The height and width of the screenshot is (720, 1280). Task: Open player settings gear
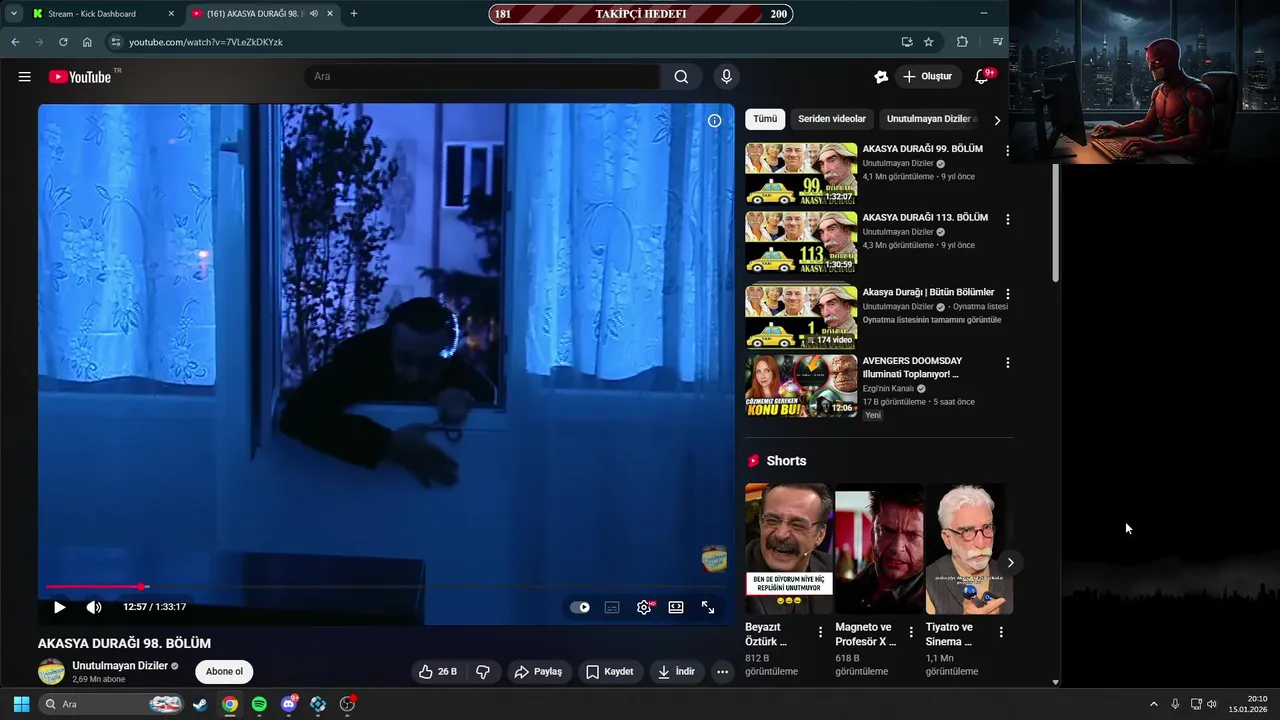pos(645,607)
